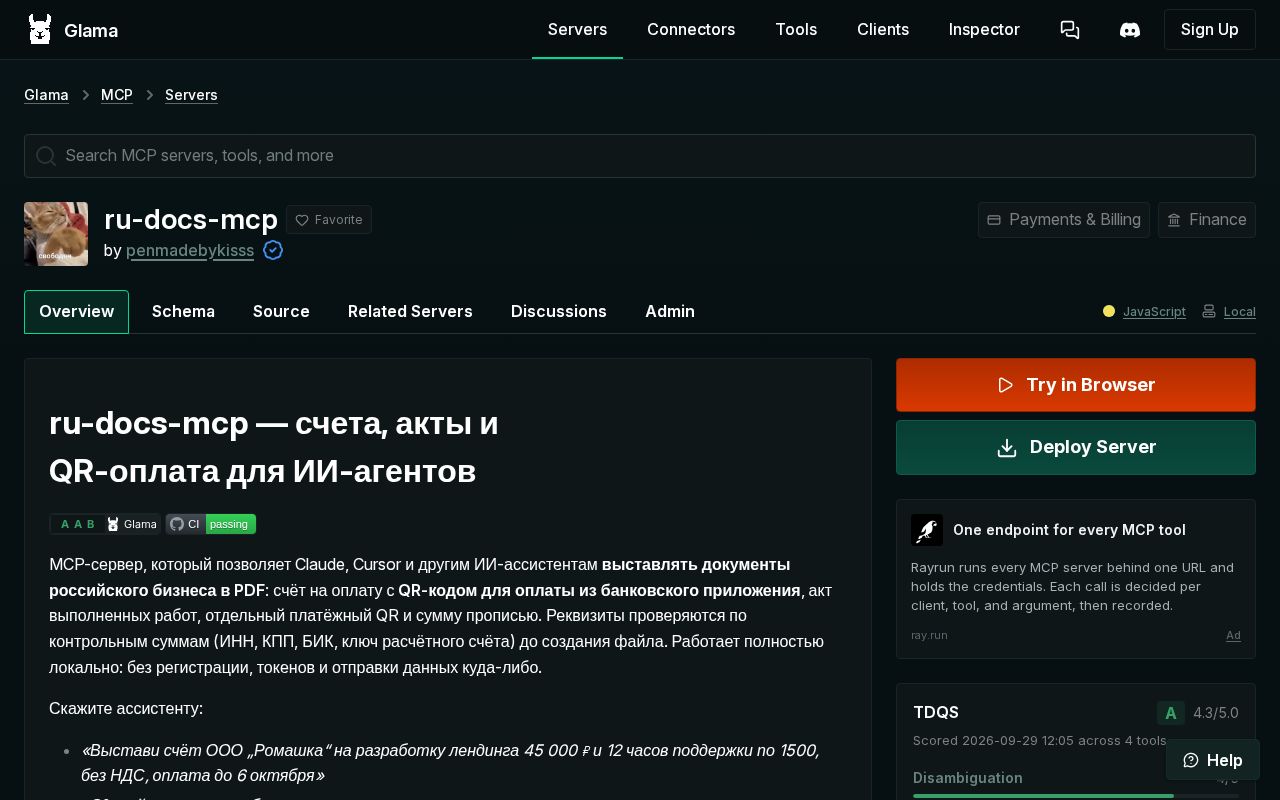Toggle the Favorite heart button
The image size is (1280, 800).
329,220
